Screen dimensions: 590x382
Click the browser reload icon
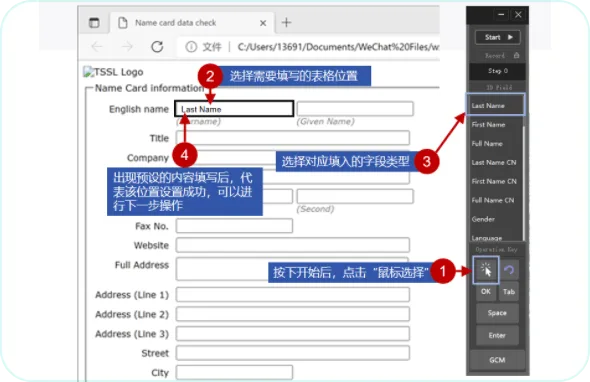157,47
